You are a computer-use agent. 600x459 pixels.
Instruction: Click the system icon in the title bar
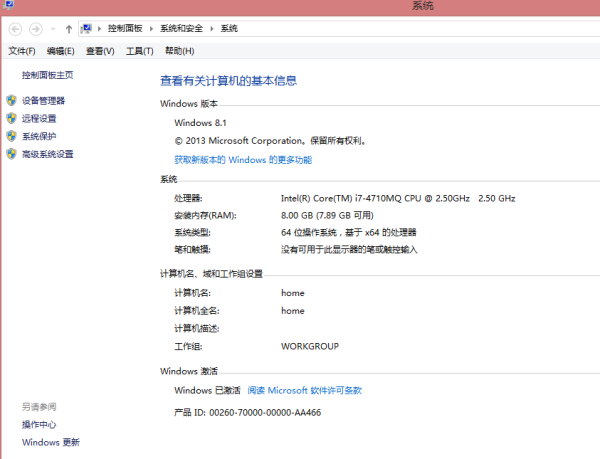click(x=8, y=5)
